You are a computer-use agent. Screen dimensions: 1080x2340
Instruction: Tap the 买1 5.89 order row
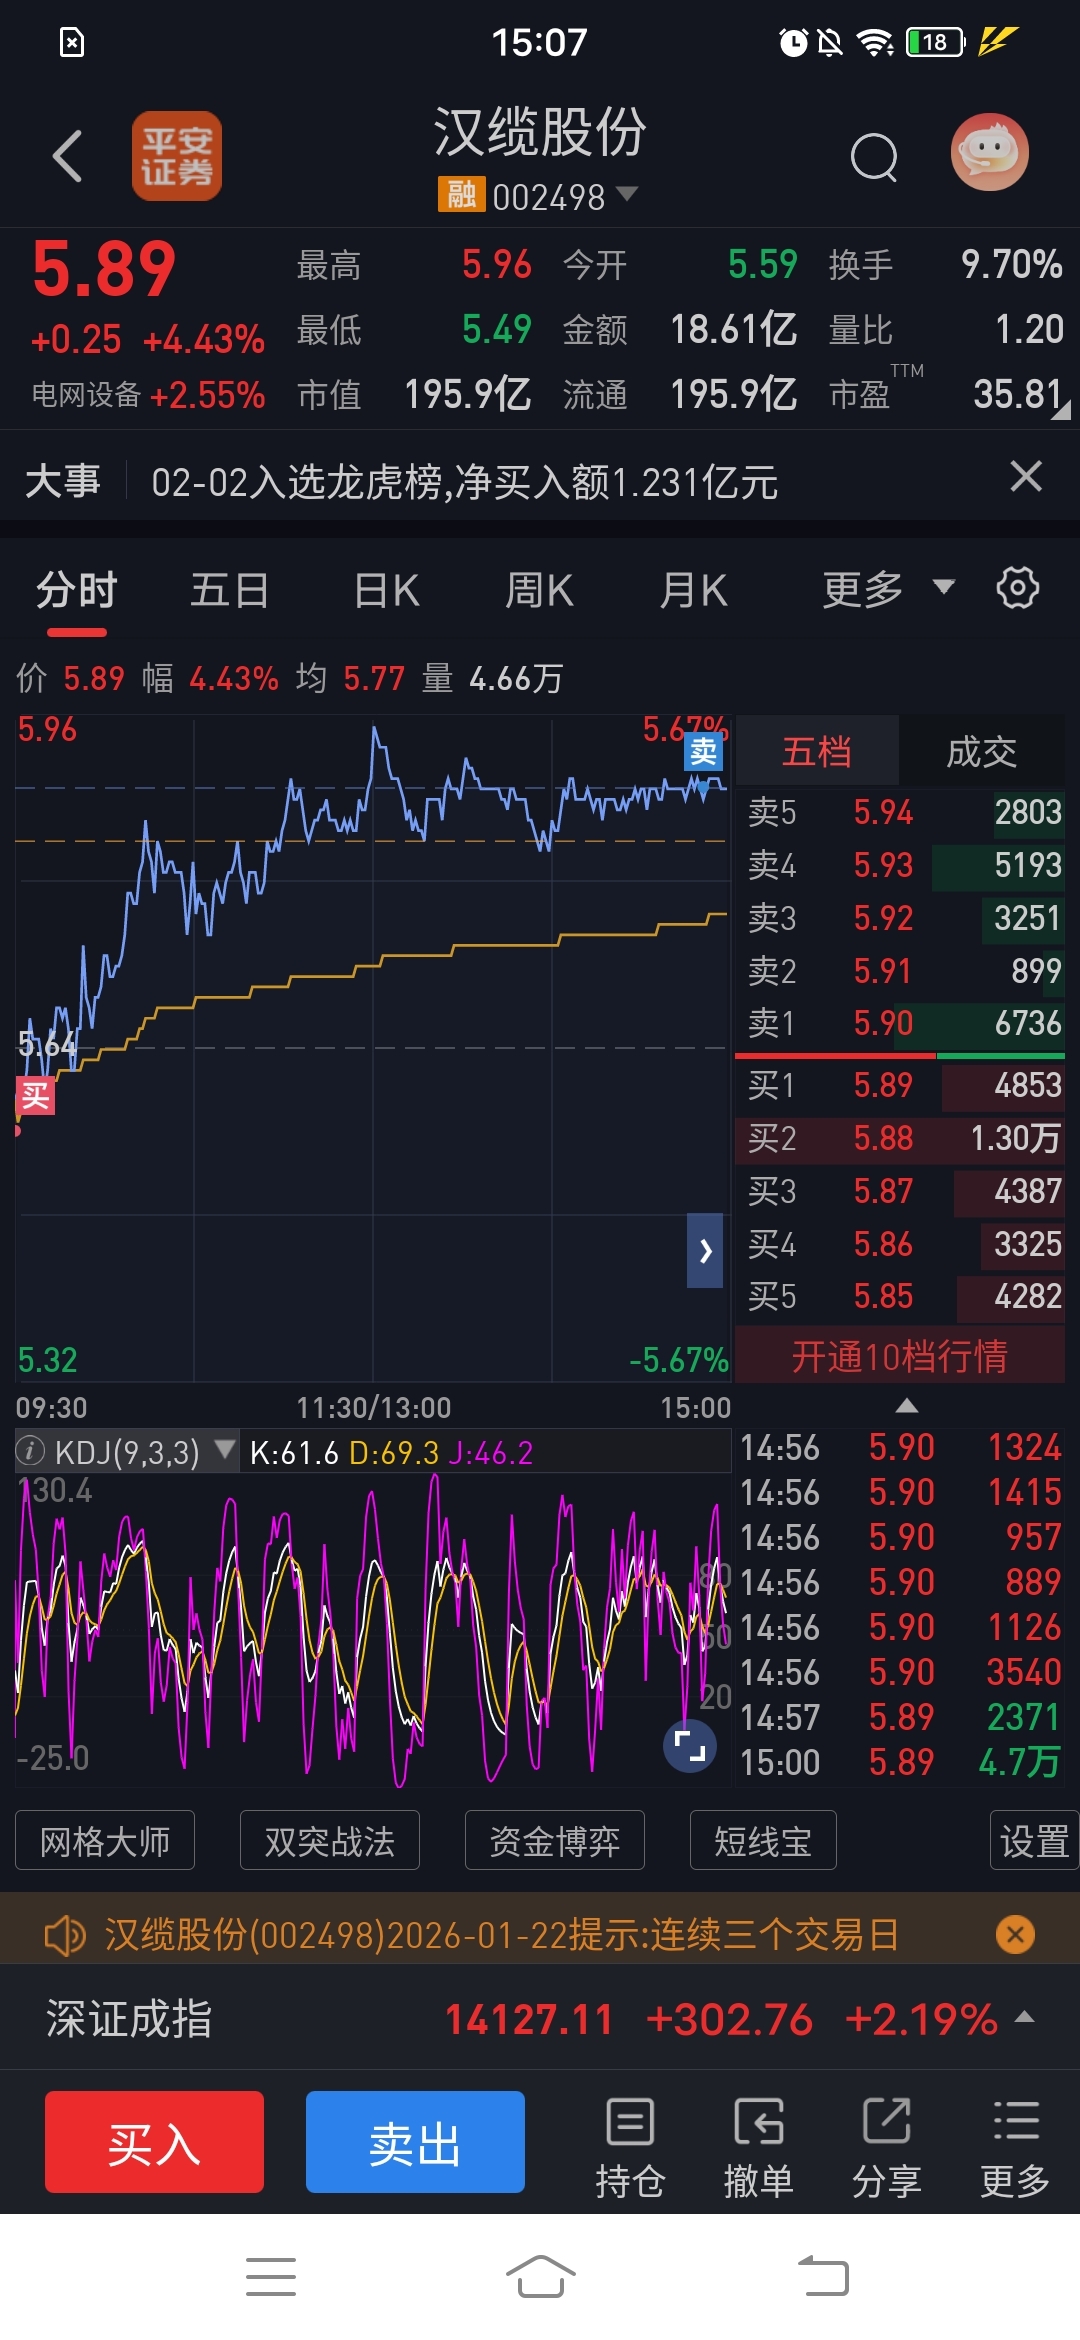(x=900, y=1085)
